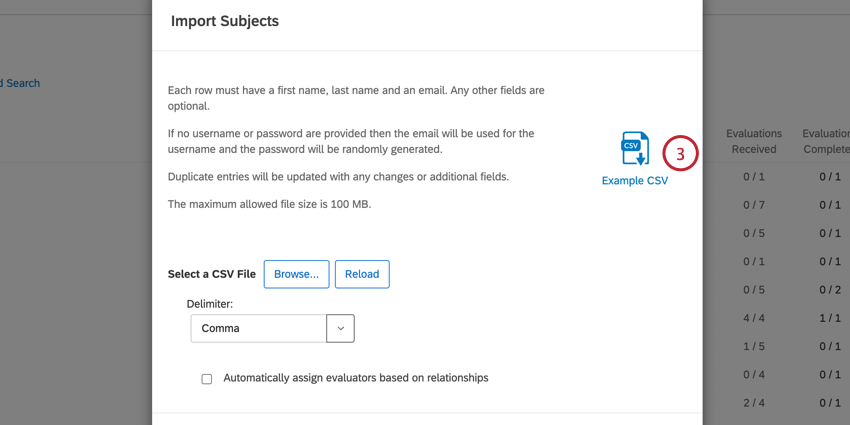Select the 0 / 7 evaluations received cell
This screenshot has height=425, width=850.
754,205
